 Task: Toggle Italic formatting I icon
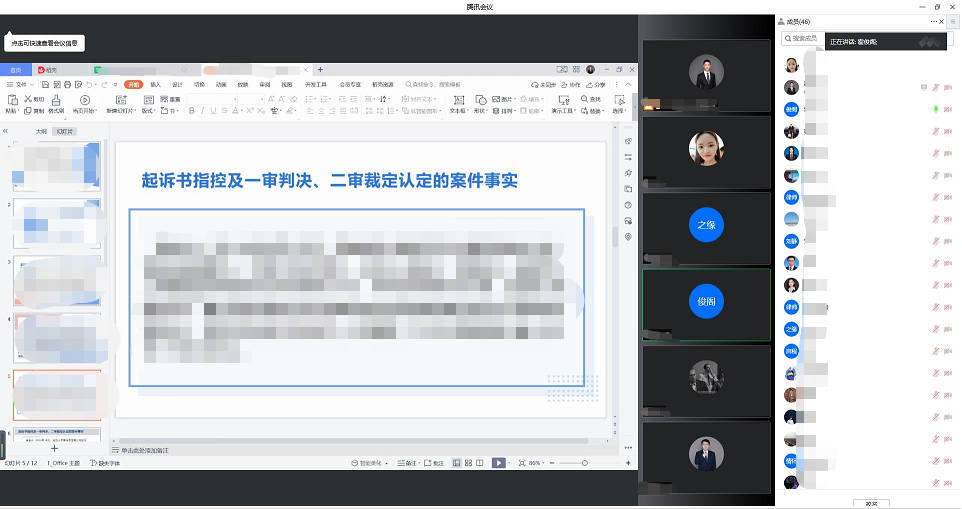coord(202,111)
